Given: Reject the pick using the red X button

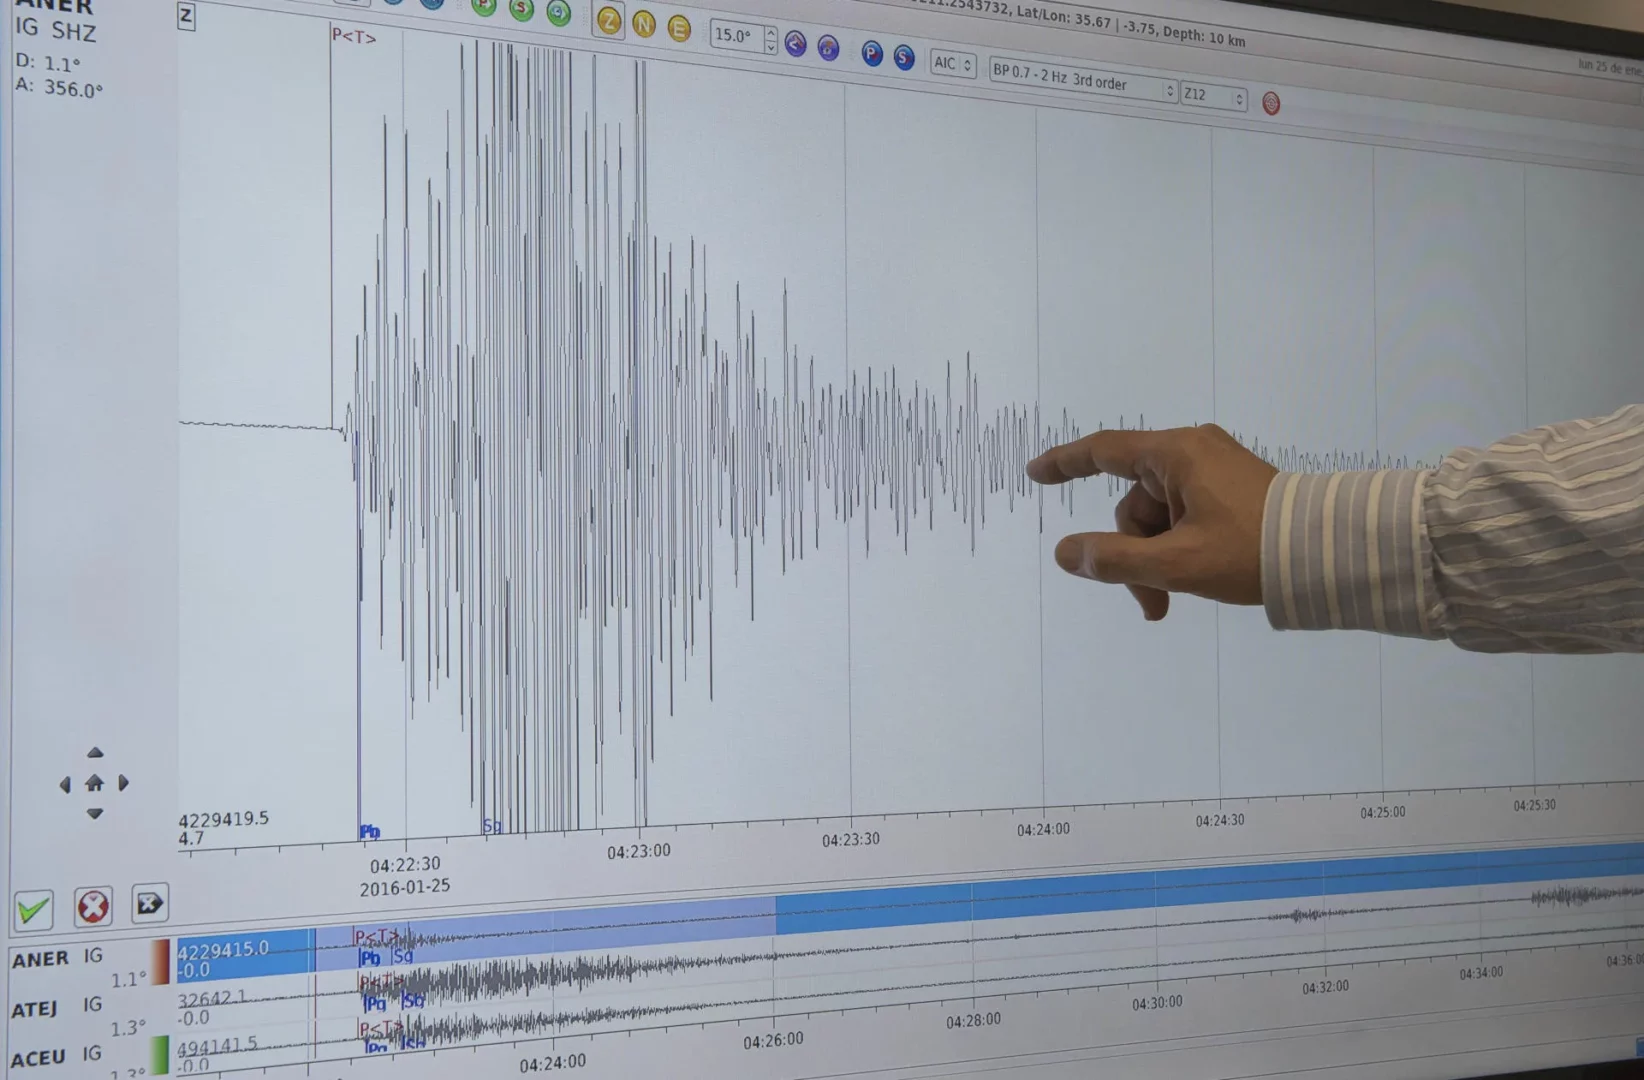Looking at the screenshot, I should pos(93,906).
